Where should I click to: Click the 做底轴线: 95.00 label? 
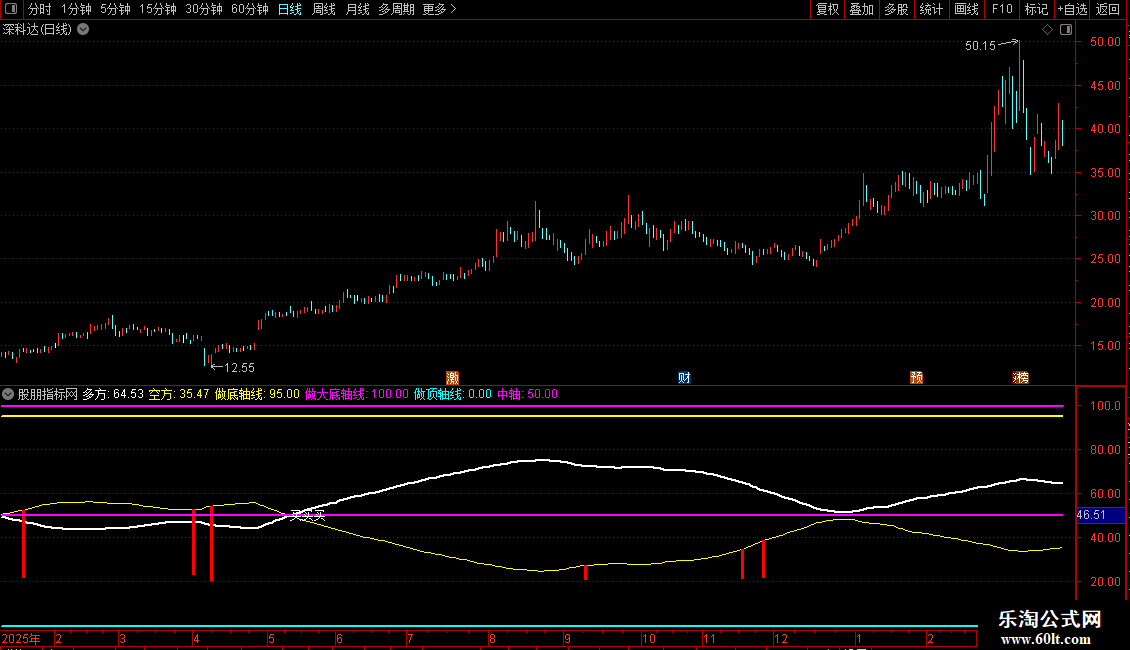point(257,394)
